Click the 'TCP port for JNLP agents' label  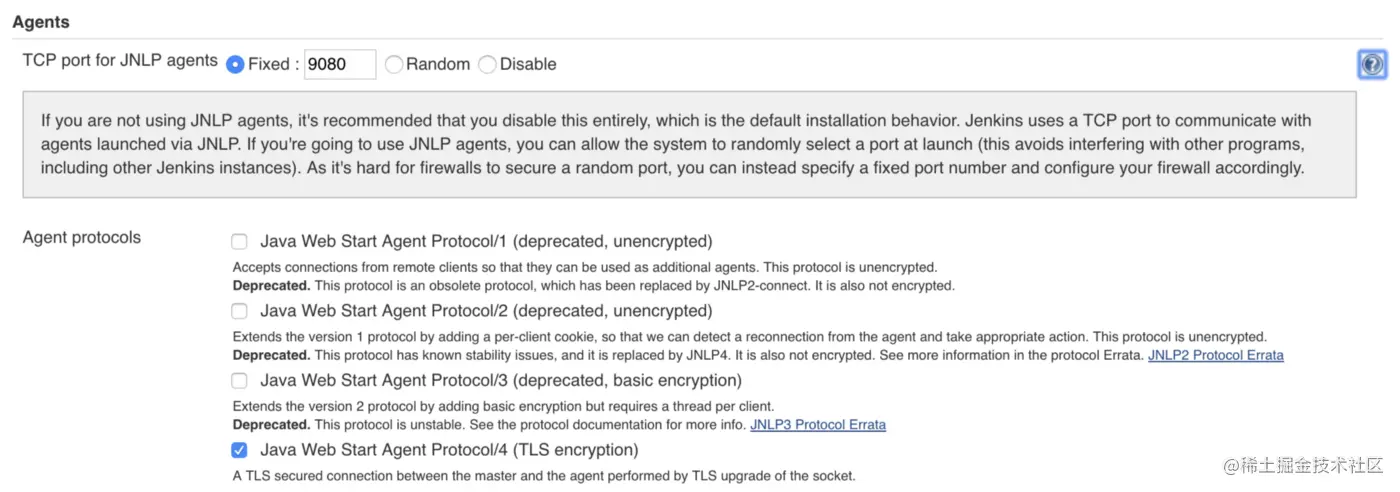[x=120, y=60]
